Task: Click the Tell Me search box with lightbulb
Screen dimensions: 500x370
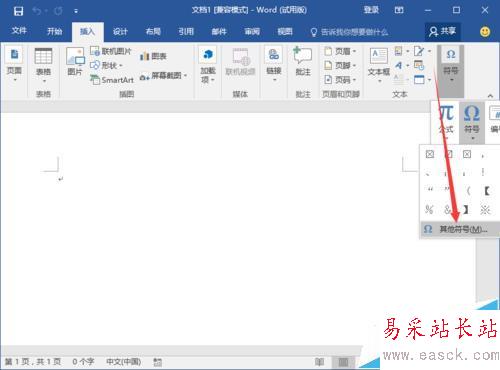Action: click(x=349, y=32)
